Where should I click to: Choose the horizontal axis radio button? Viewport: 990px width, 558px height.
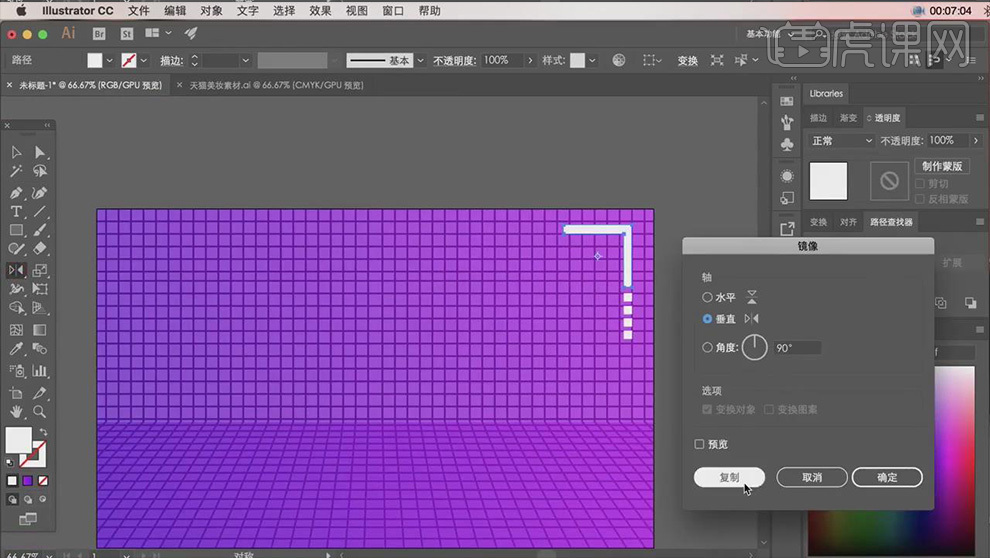point(707,297)
